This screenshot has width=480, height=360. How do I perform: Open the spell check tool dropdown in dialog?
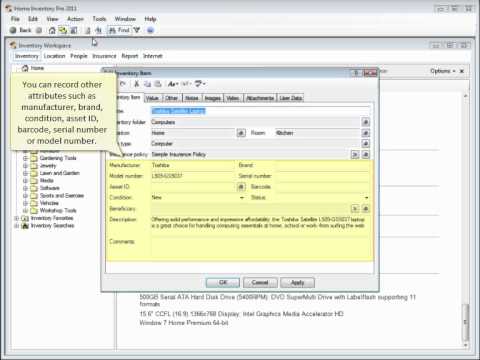(200, 84)
